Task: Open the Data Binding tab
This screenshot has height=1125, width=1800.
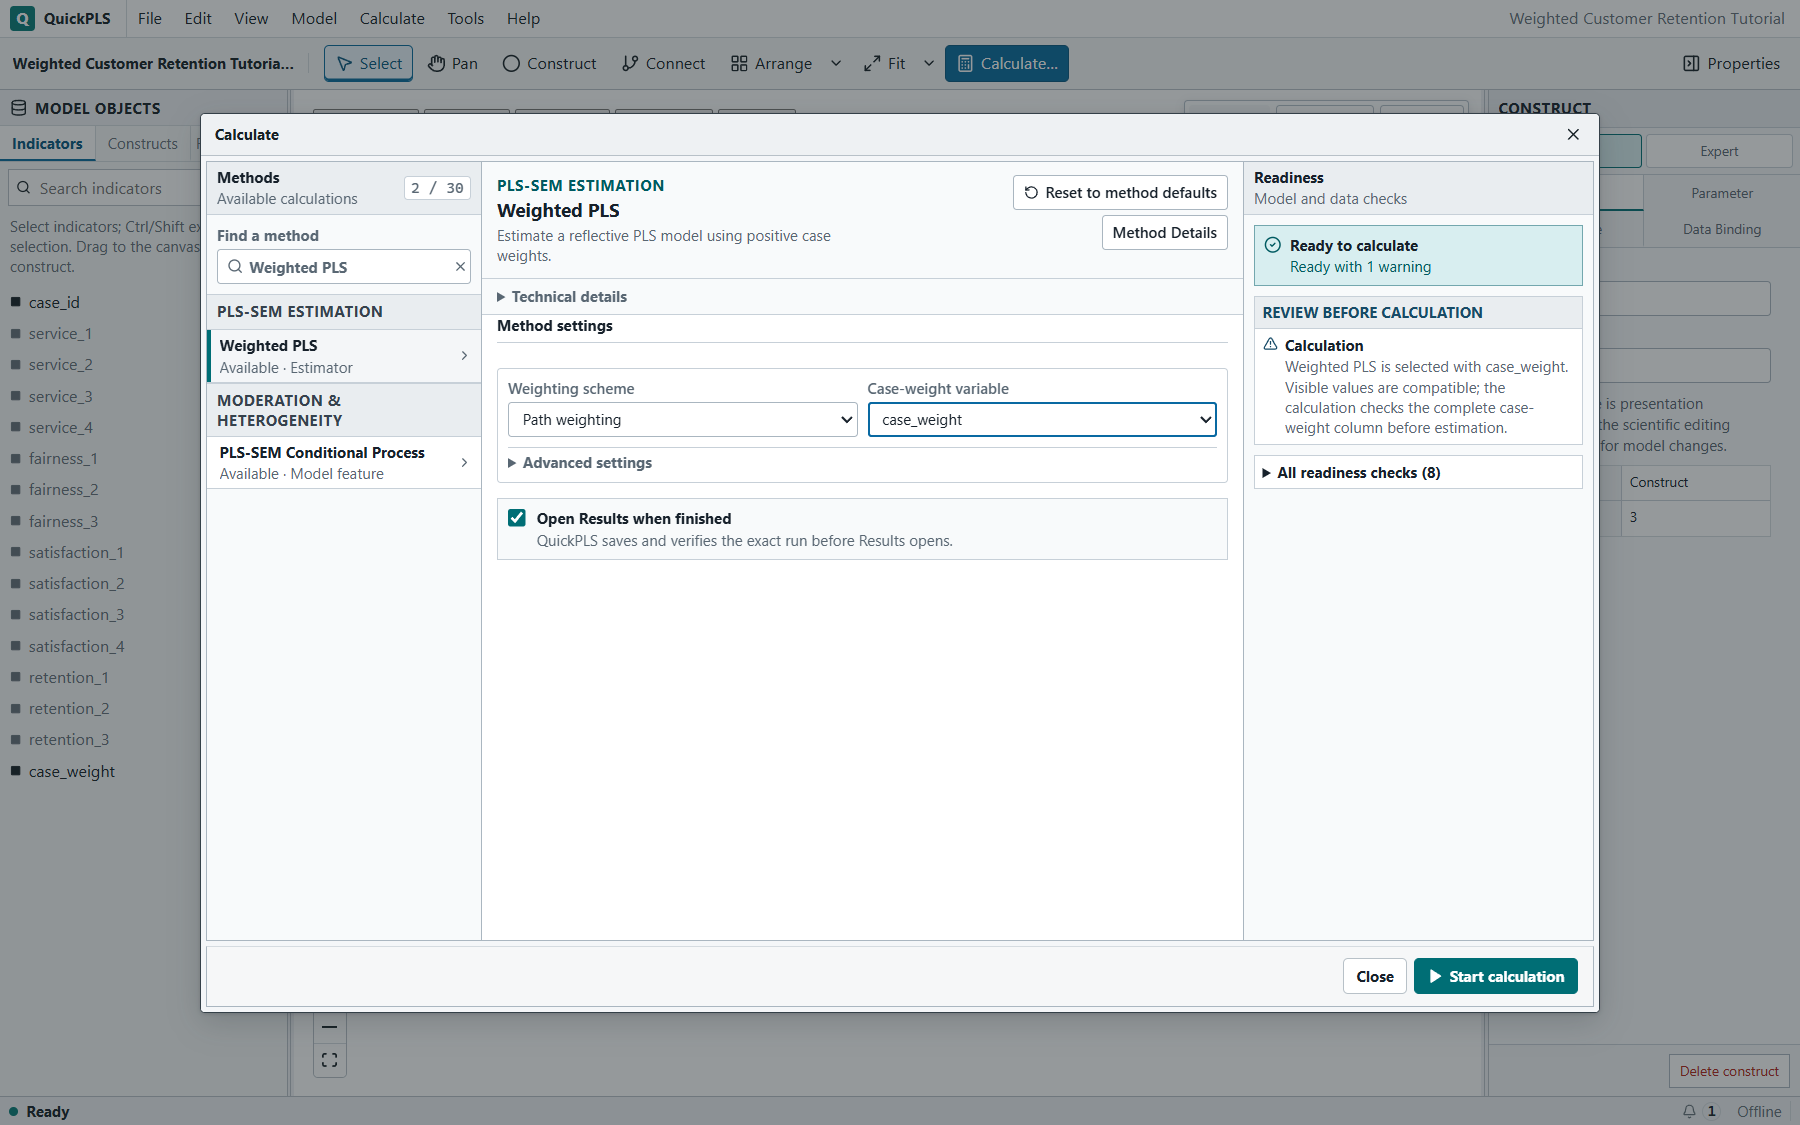Action: [1722, 229]
